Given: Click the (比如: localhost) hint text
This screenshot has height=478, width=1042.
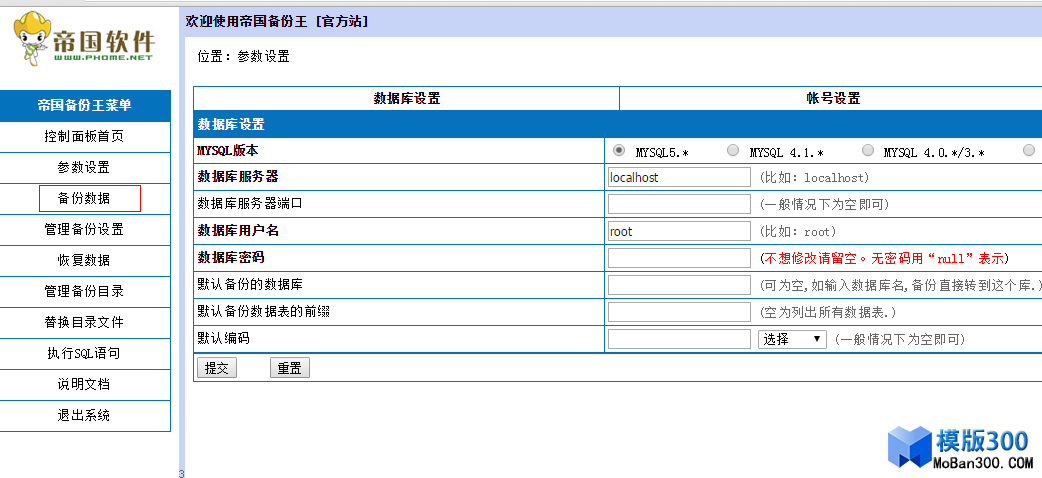Looking at the screenshot, I should (814, 178).
